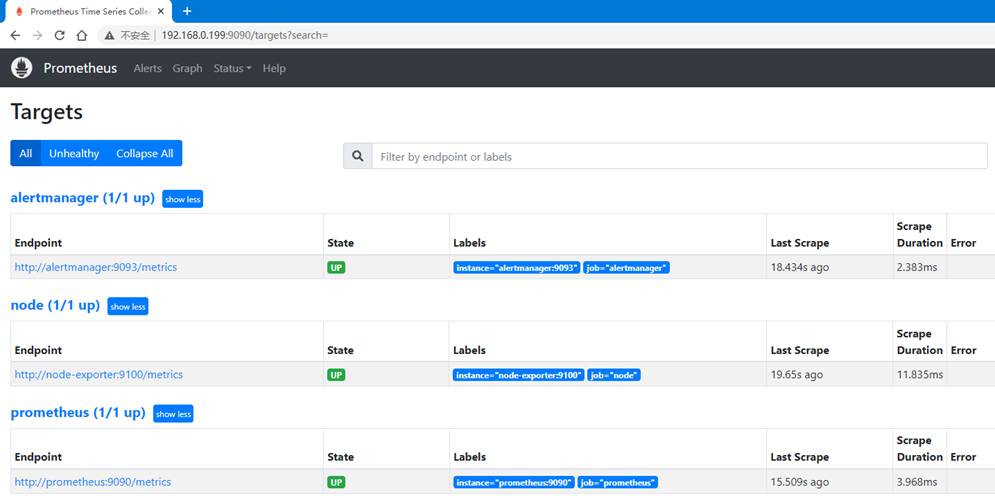Click the prometheus (1/1 up) heading link
The width and height of the screenshot is (995, 496).
[x=78, y=413]
